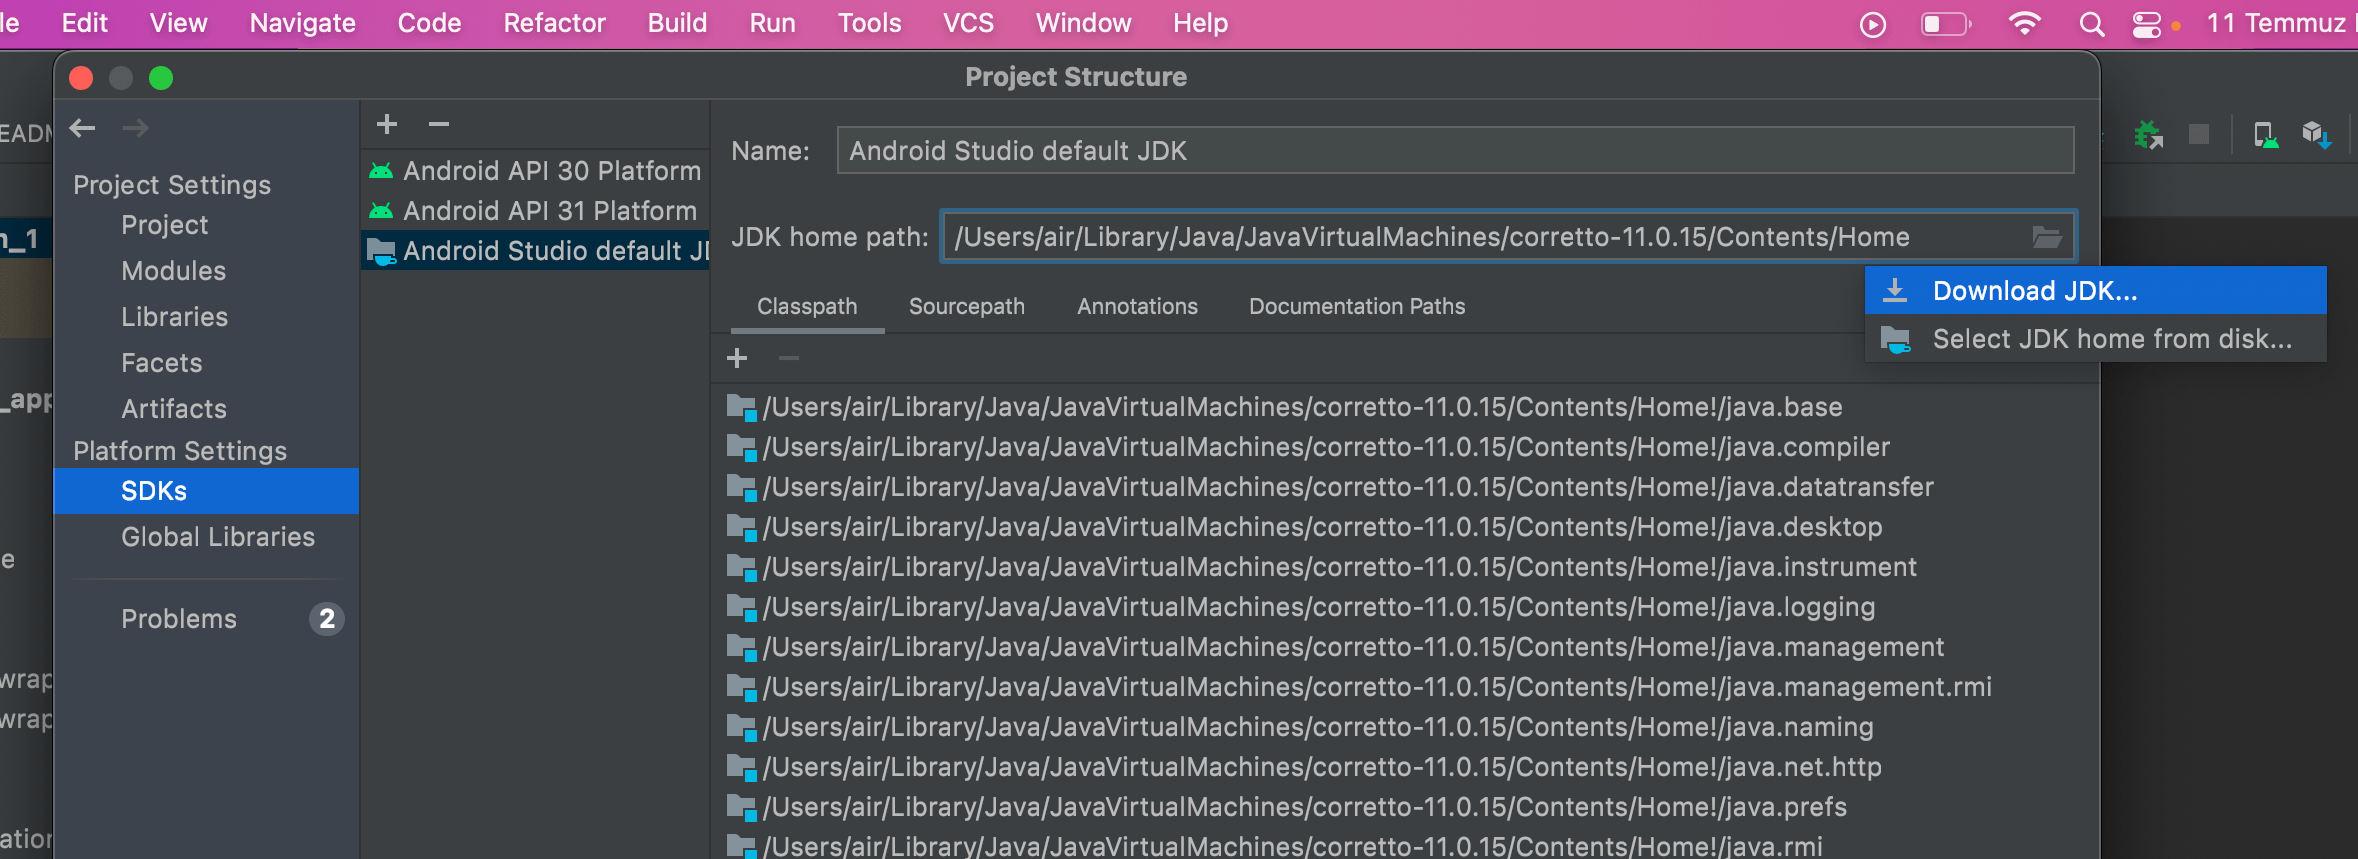Open the SDK Manager toolbar icon
Image resolution: width=2358 pixels, height=859 pixels.
coord(2316,134)
